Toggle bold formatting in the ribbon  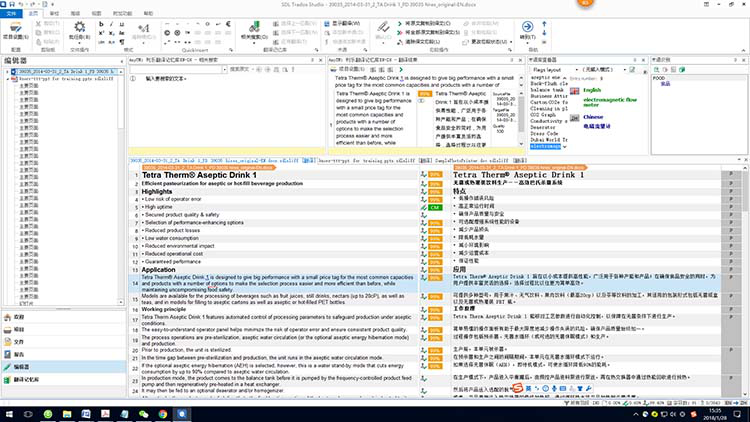point(101,24)
